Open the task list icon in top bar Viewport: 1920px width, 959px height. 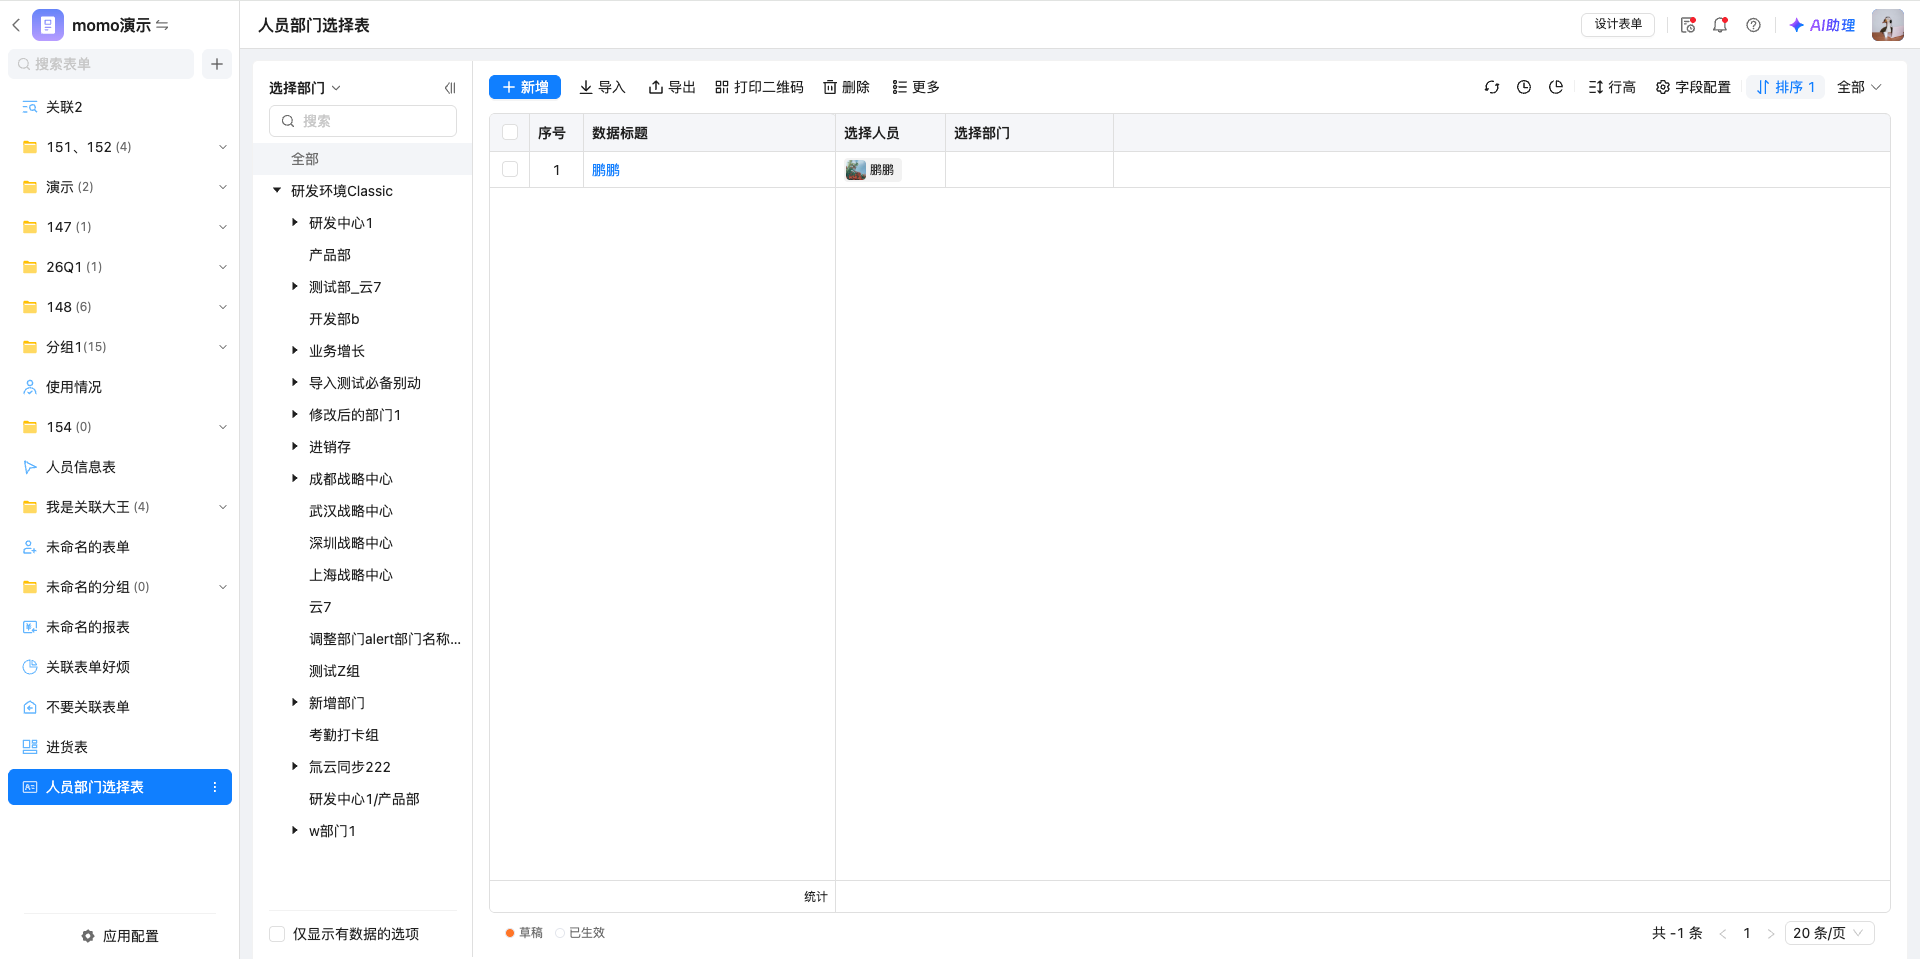click(1688, 25)
